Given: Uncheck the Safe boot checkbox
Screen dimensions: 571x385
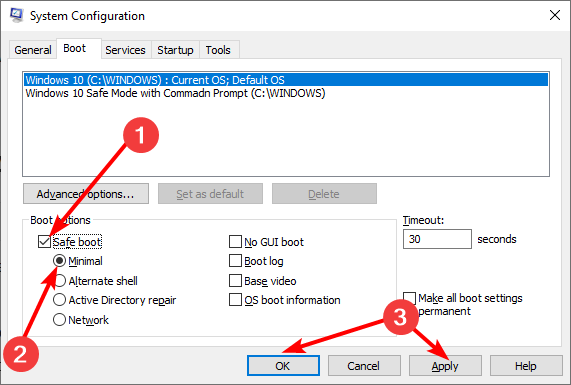Looking at the screenshot, I should [x=44, y=242].
